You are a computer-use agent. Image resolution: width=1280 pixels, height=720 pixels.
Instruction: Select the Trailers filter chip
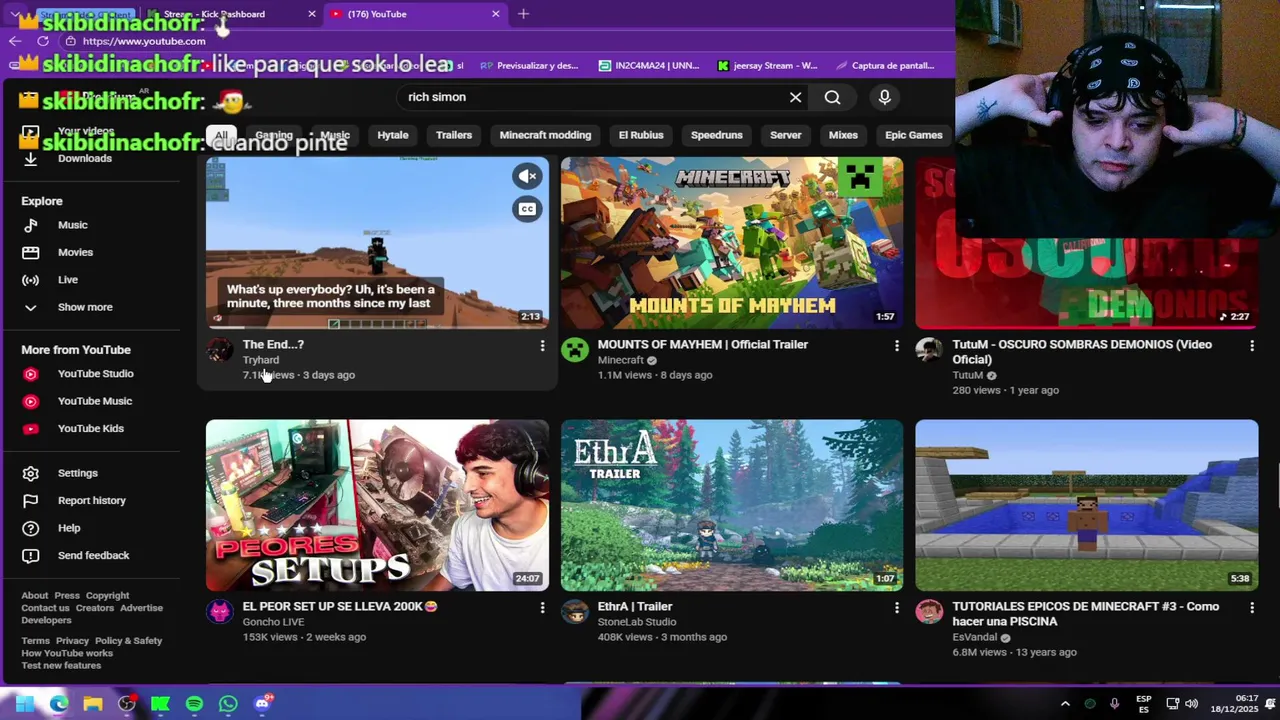coord(454,135)
